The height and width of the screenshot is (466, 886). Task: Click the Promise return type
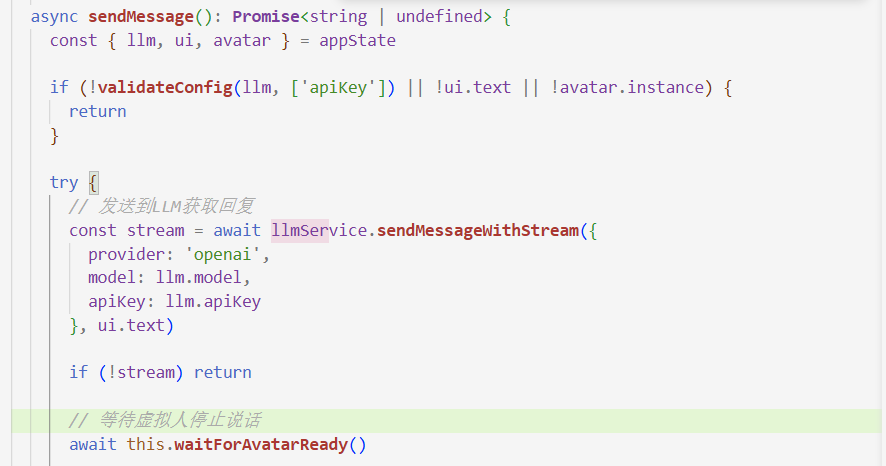[x=265, y=17]
